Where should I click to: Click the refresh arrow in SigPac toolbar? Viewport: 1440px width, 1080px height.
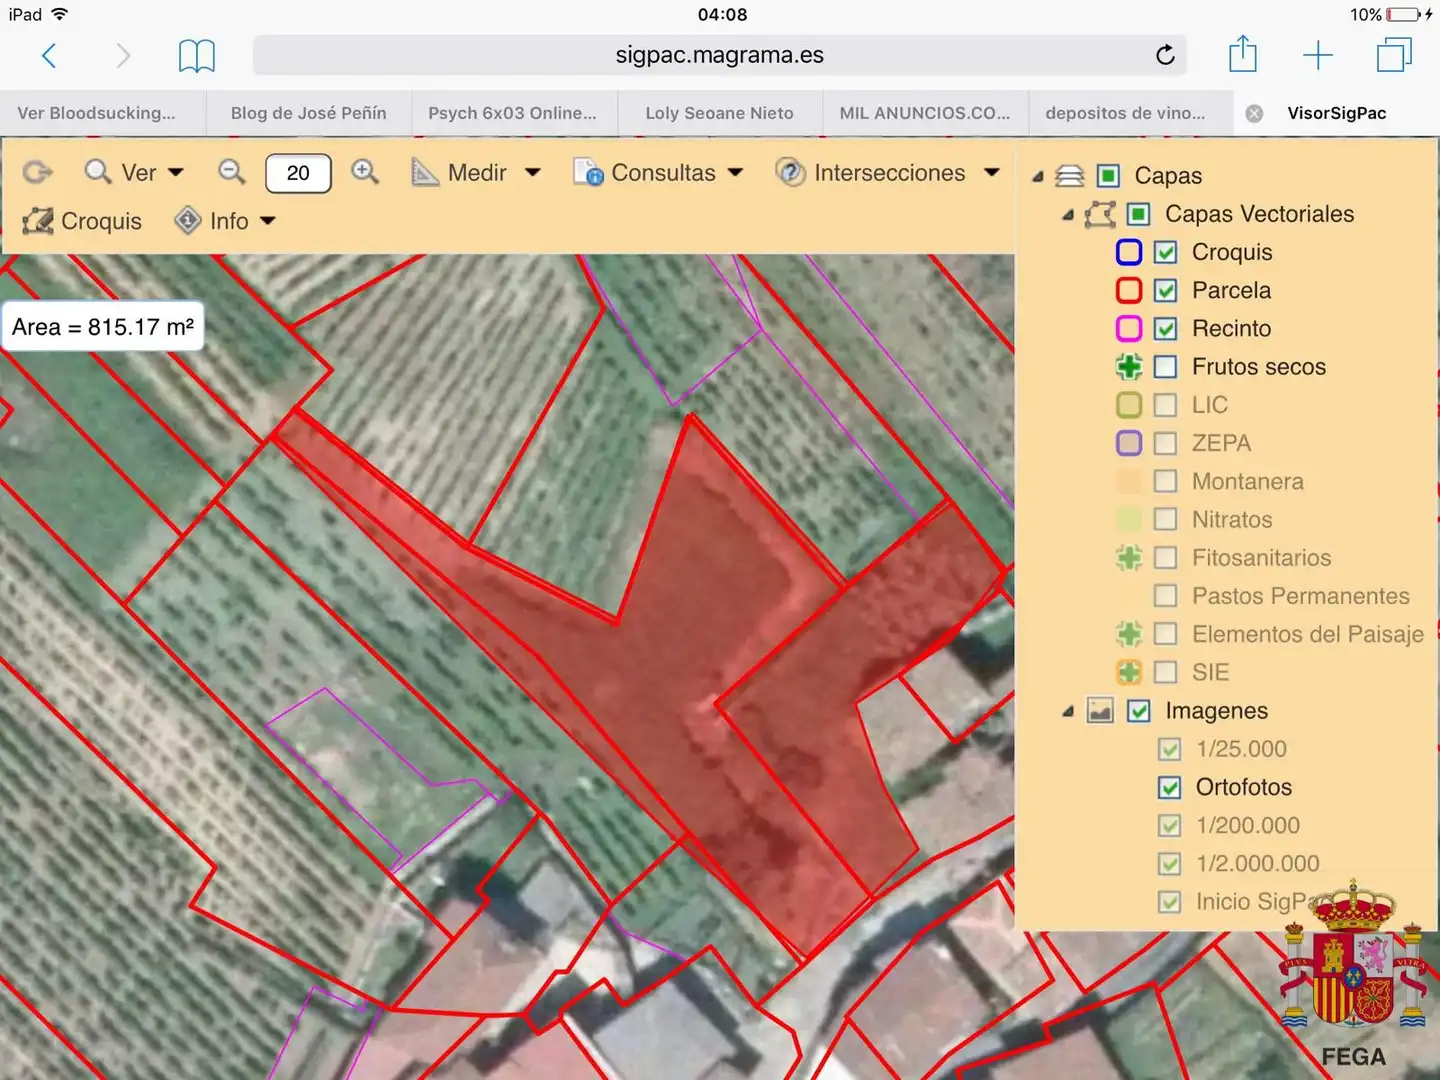[37, 172]
